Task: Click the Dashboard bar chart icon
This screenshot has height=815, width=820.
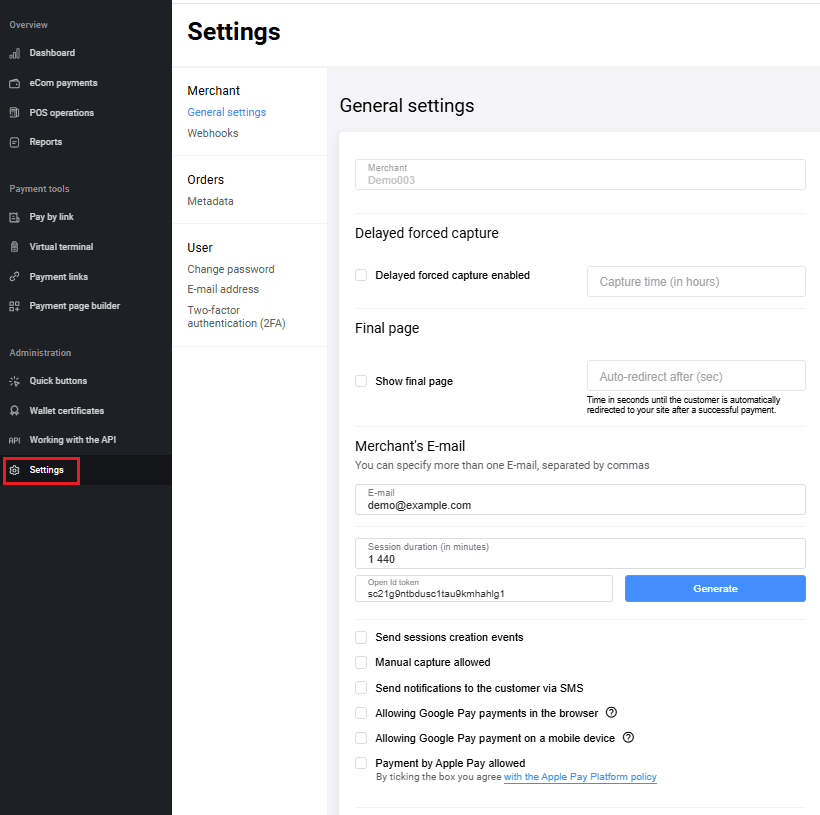Action: (14, 53)
